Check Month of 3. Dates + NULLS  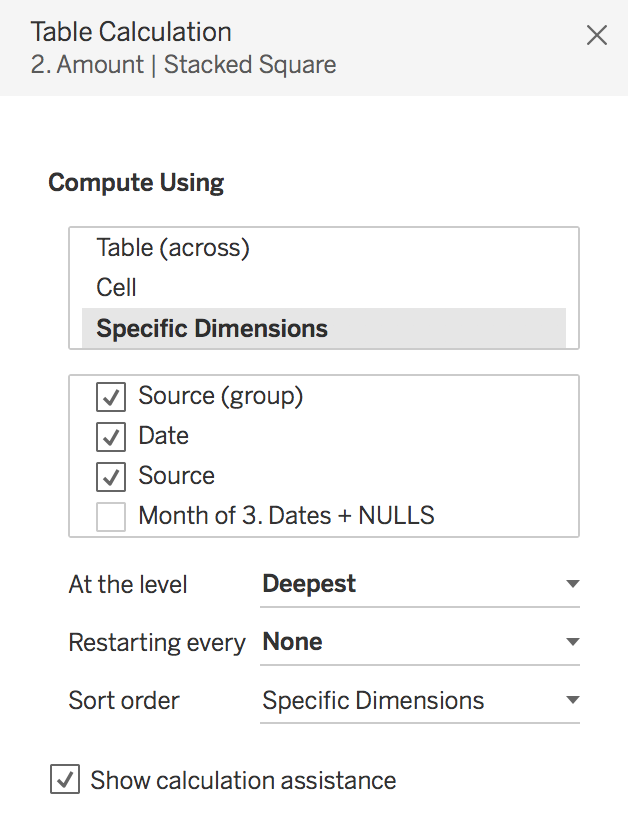click(111, 517)
